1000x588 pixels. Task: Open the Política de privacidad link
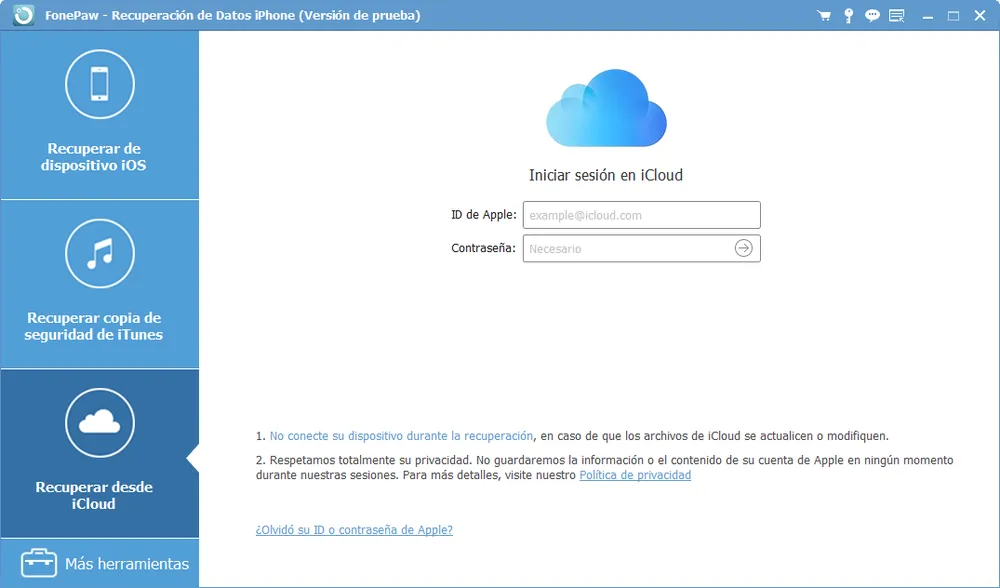tap(635, 475)
